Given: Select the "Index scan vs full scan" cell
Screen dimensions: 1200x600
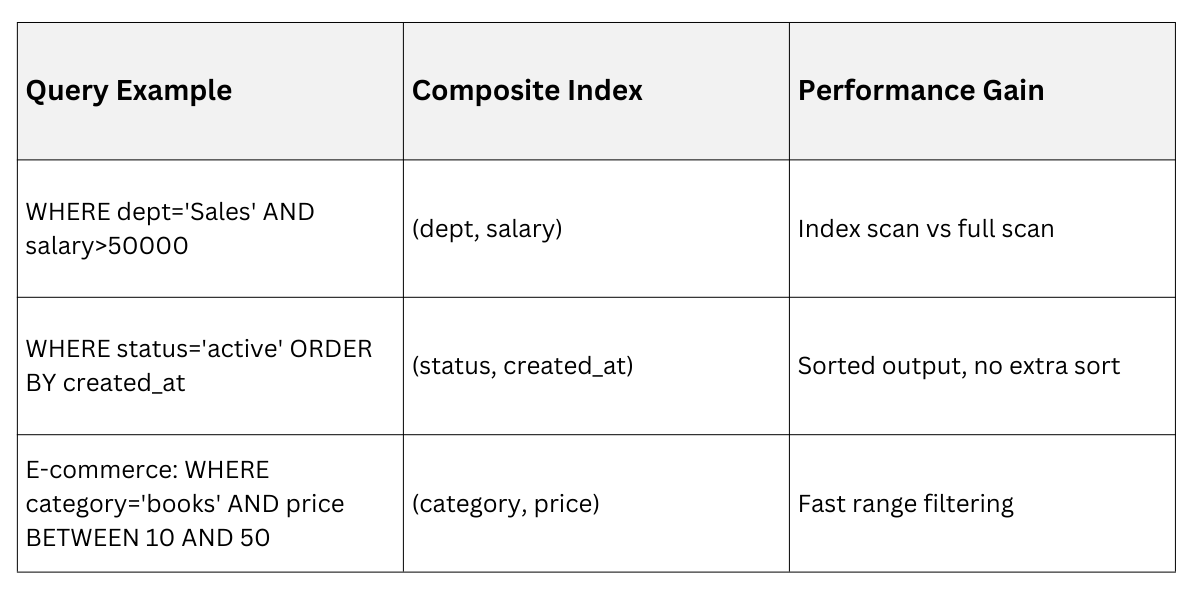Looking at the screenshot, I should click(x=925, y=229).
